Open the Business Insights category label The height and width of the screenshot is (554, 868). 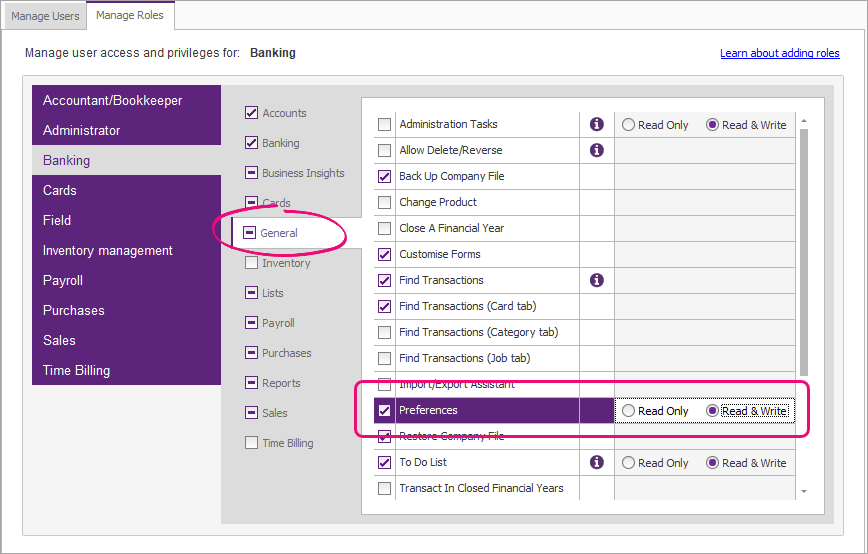click(303, 173)
